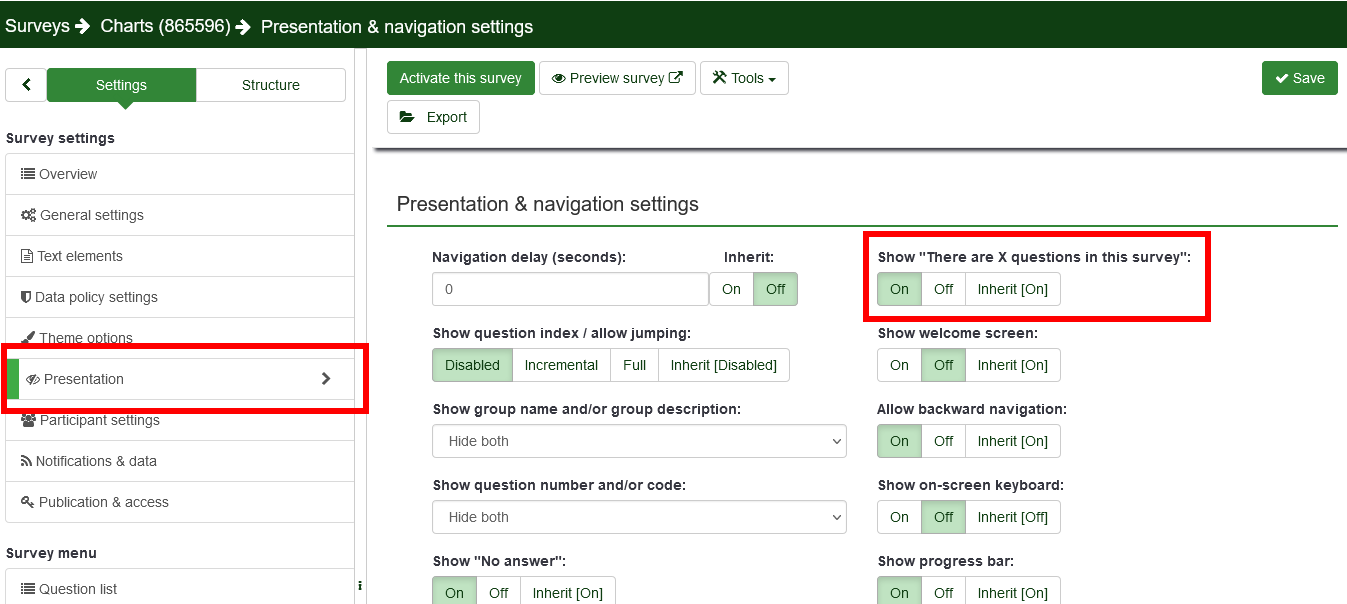The width and height of the screenshot is (1347, 604).
Task: Set Allow backward navigation to Off
Action: [x=943, y=441]
